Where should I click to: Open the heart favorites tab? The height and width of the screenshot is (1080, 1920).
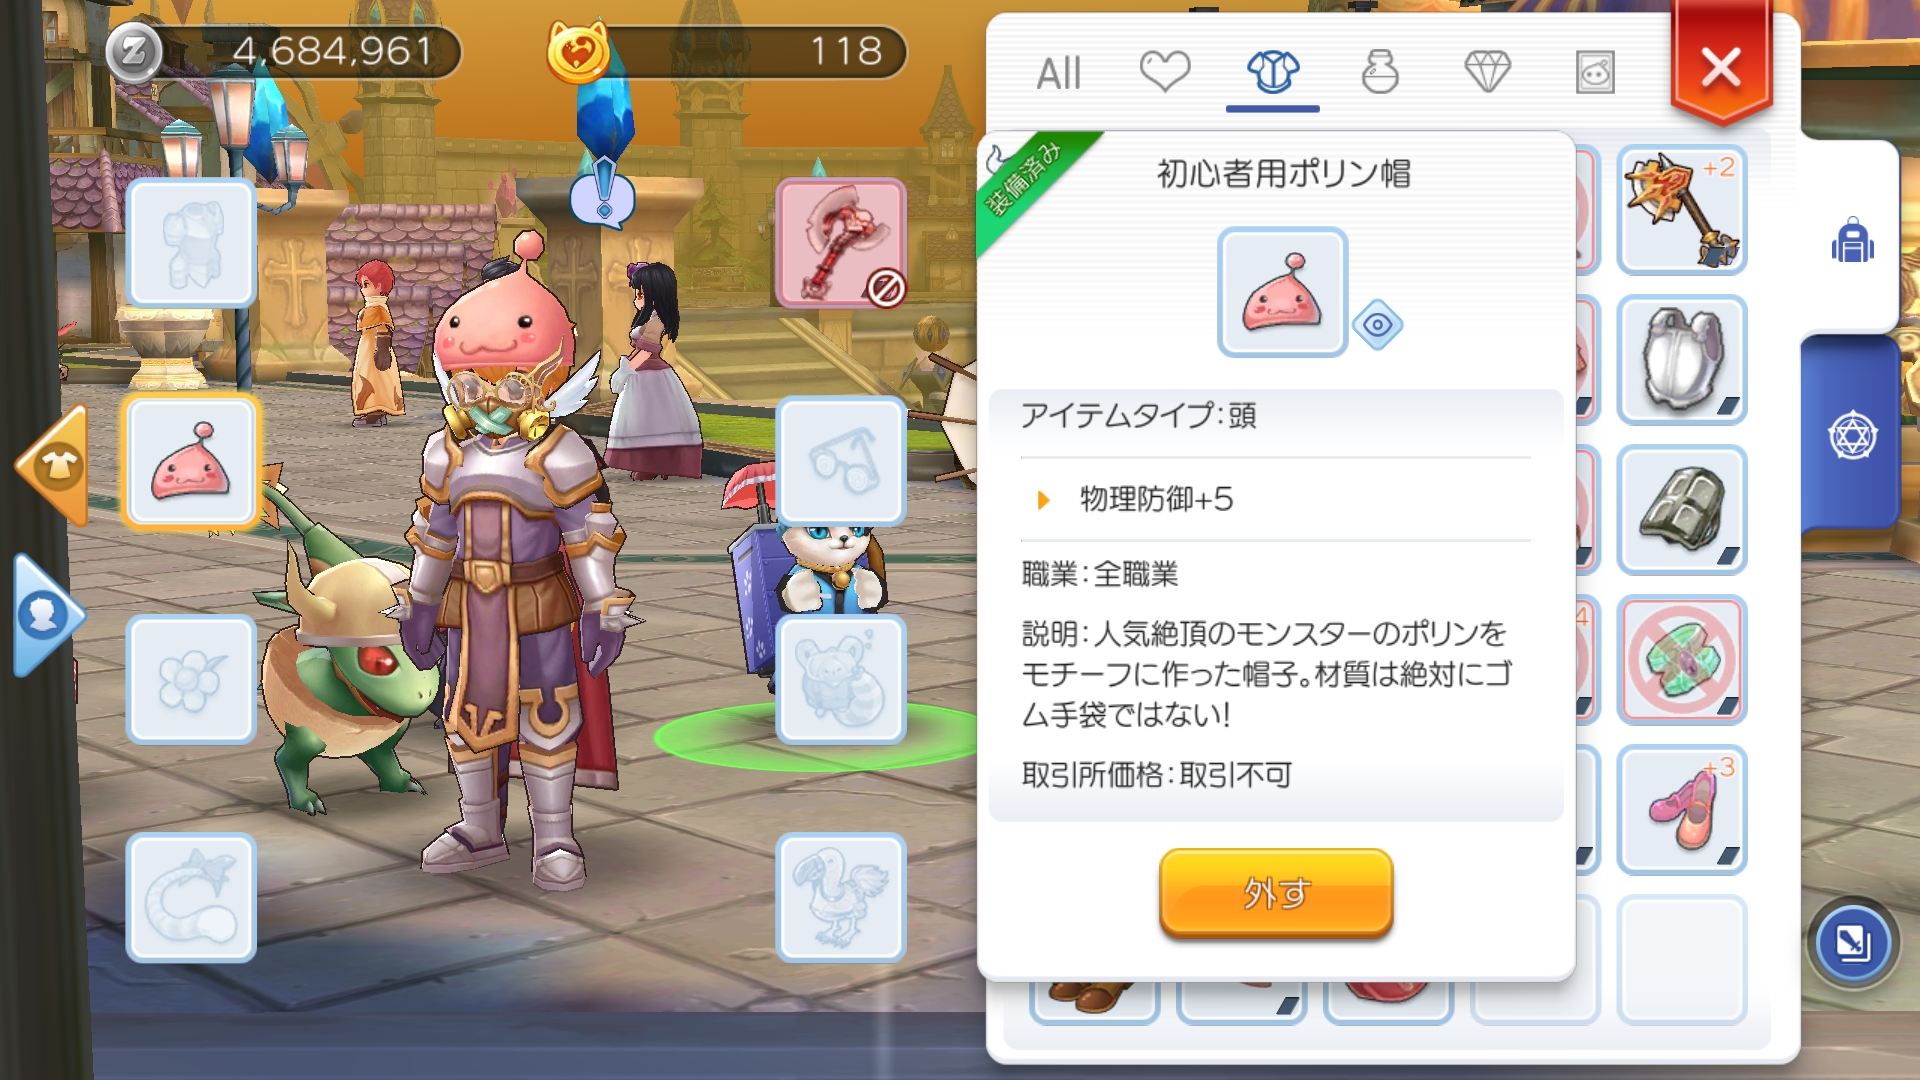1165,72
